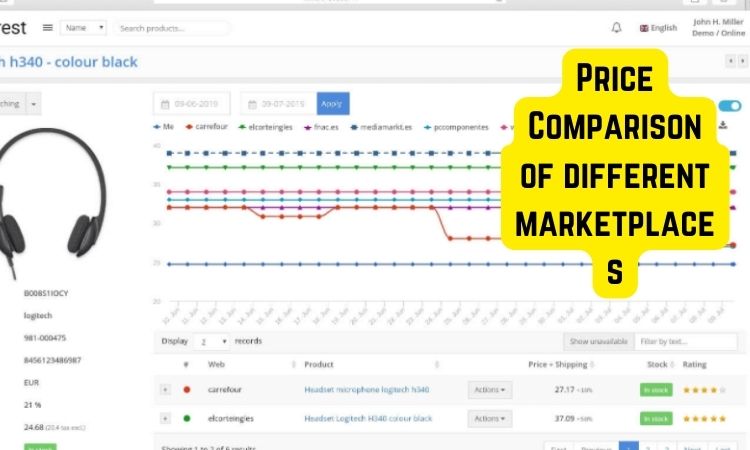Open Actions dropdown for carrefour row

click(490, 390)
